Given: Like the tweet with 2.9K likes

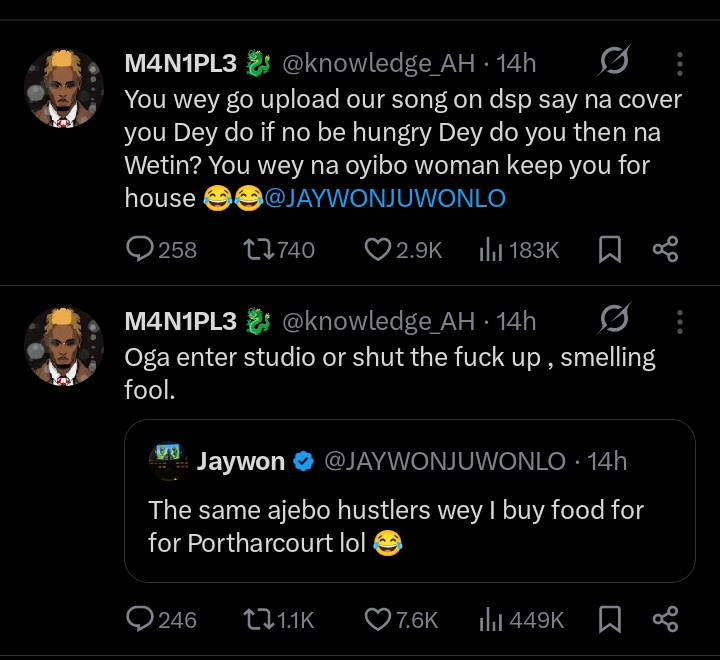Looking at the screenshot, I should [x=377, y=250].
